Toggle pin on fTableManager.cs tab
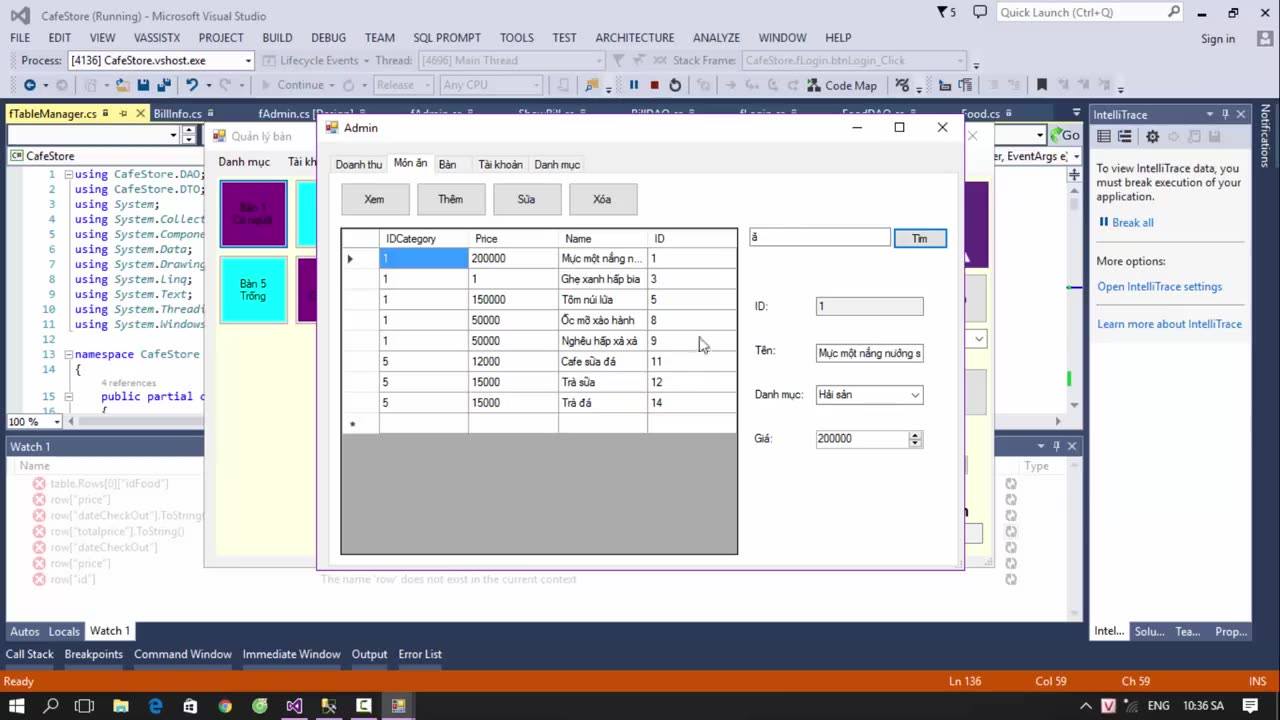The width and height of the screenshot is (1280, 720). (123, 114)
